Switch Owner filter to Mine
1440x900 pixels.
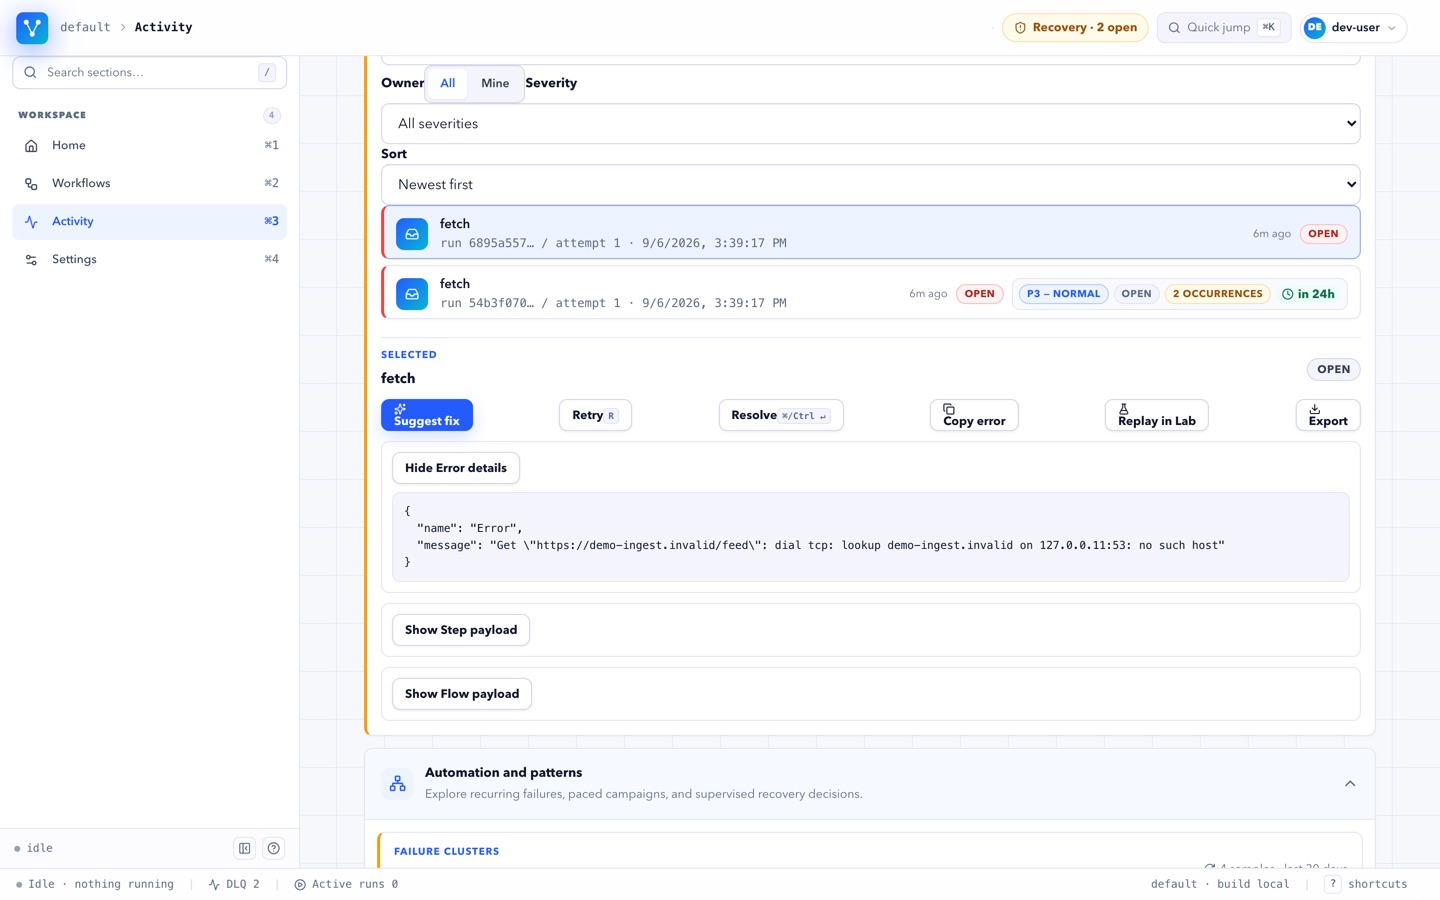[495, 83]
